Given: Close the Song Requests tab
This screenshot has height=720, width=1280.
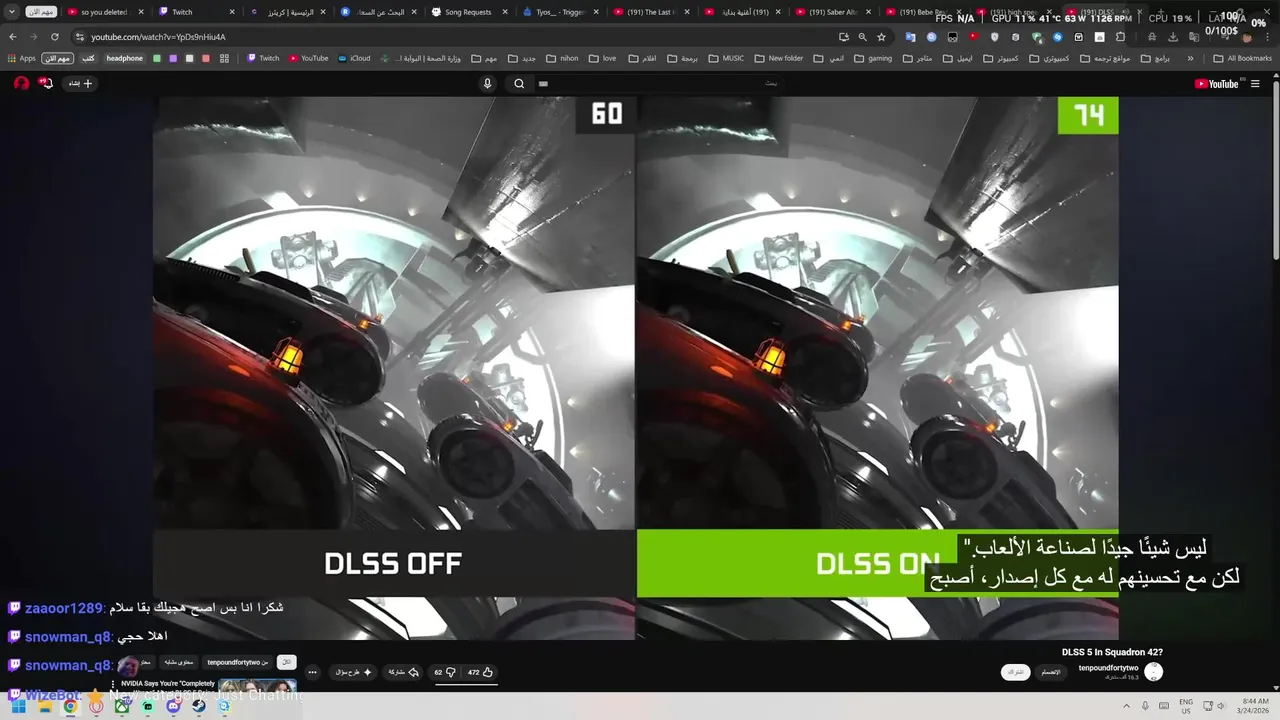Looking at the screenshot, I should click(505, 12).
